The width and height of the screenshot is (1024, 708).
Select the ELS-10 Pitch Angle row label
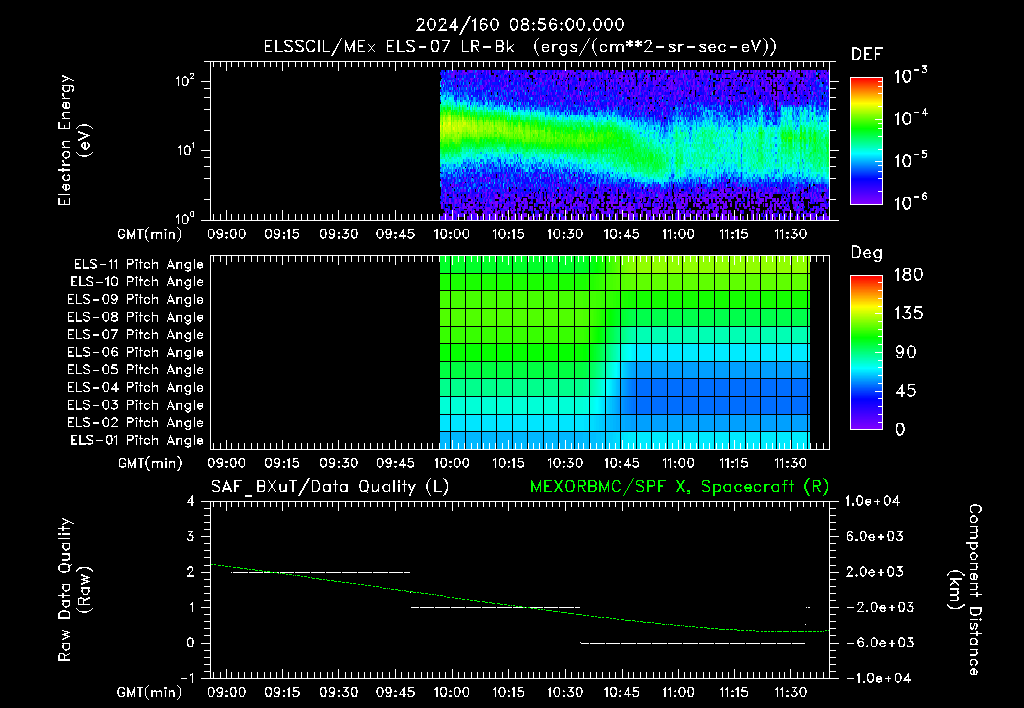point(136,282)
